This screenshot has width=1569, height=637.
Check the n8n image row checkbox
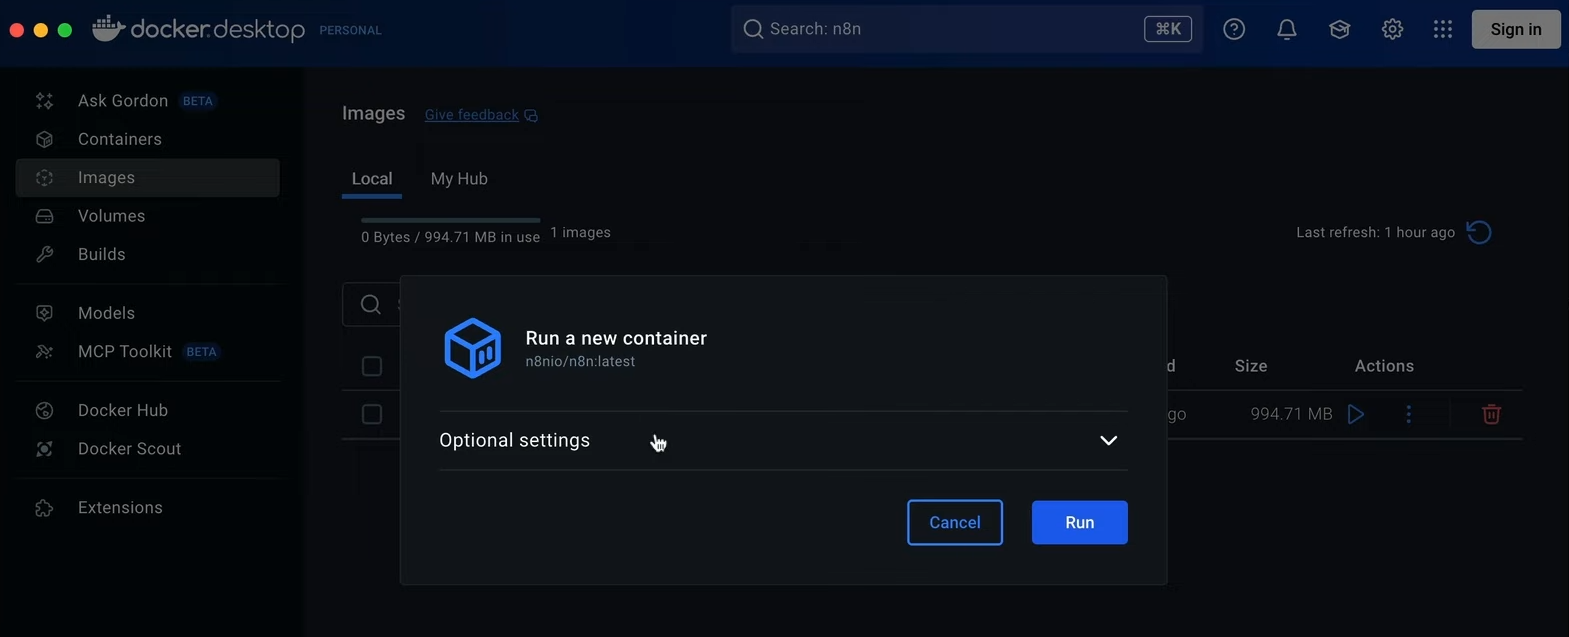coord(372,414)
